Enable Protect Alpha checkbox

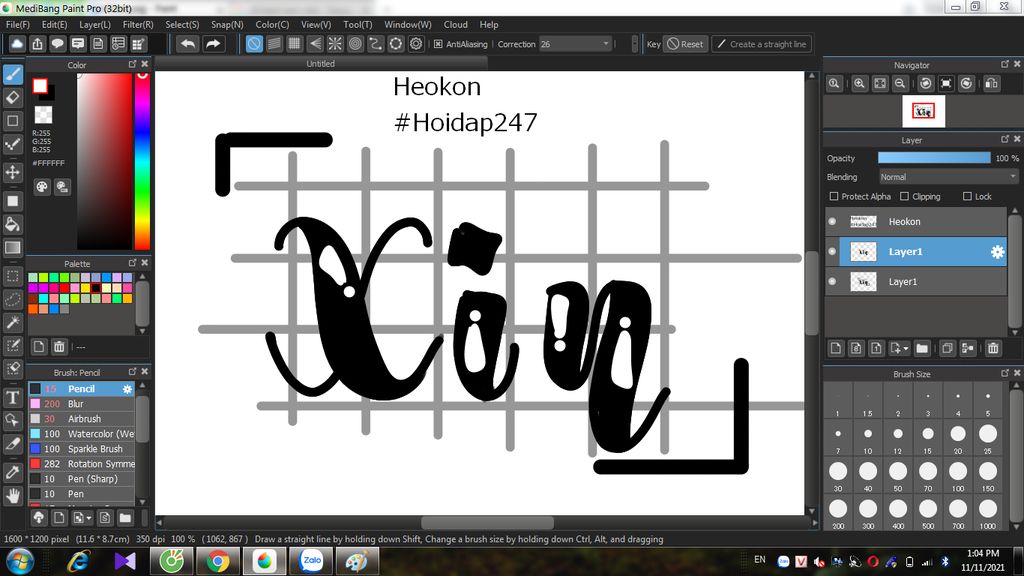tap(834, 196)
